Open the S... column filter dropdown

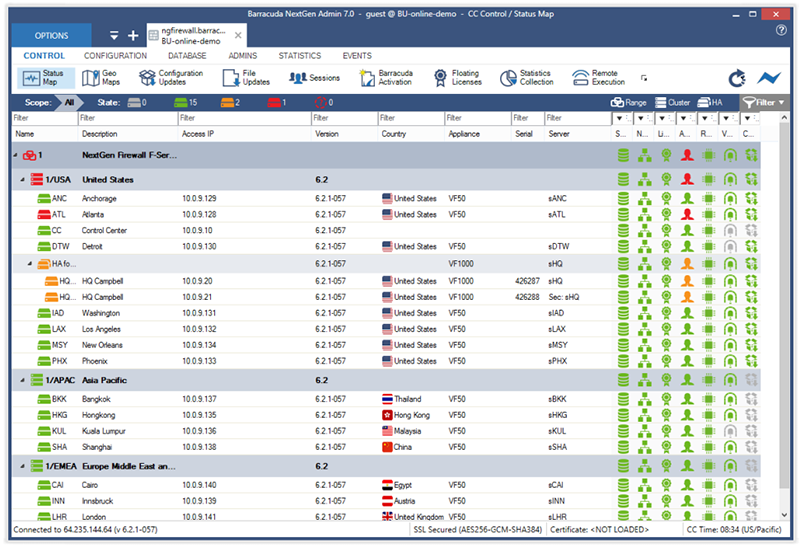point(619,118)
